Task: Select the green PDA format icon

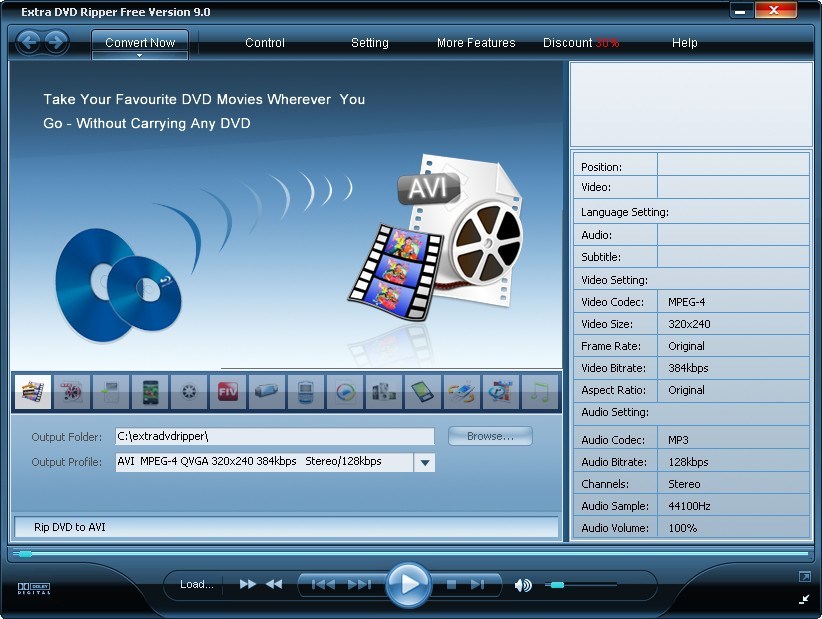Action: click(423, 392)
